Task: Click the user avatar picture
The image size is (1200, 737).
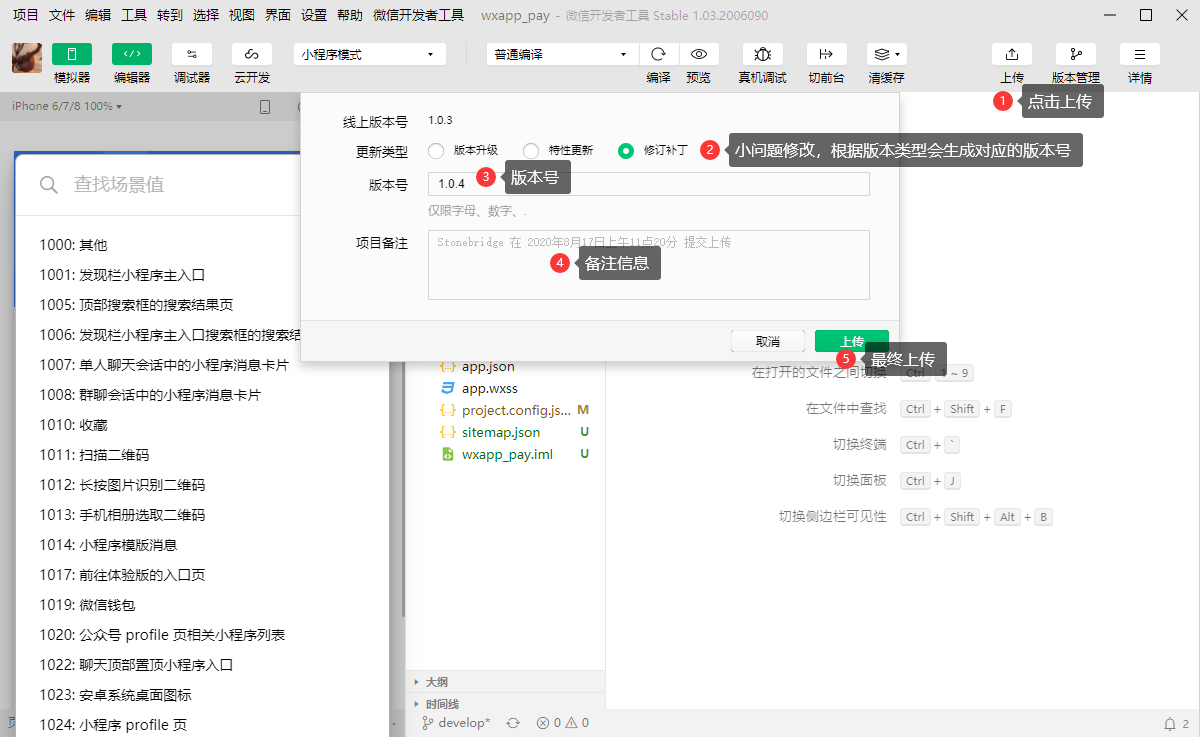Action: pos(27,58)
